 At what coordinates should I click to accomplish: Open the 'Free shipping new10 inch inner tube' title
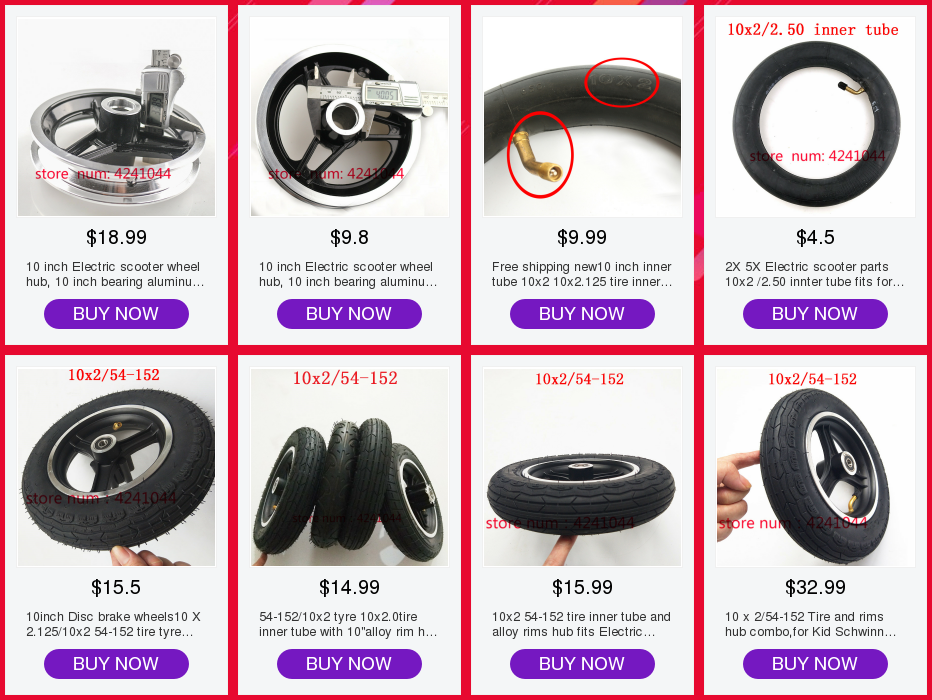click(582, 274)
